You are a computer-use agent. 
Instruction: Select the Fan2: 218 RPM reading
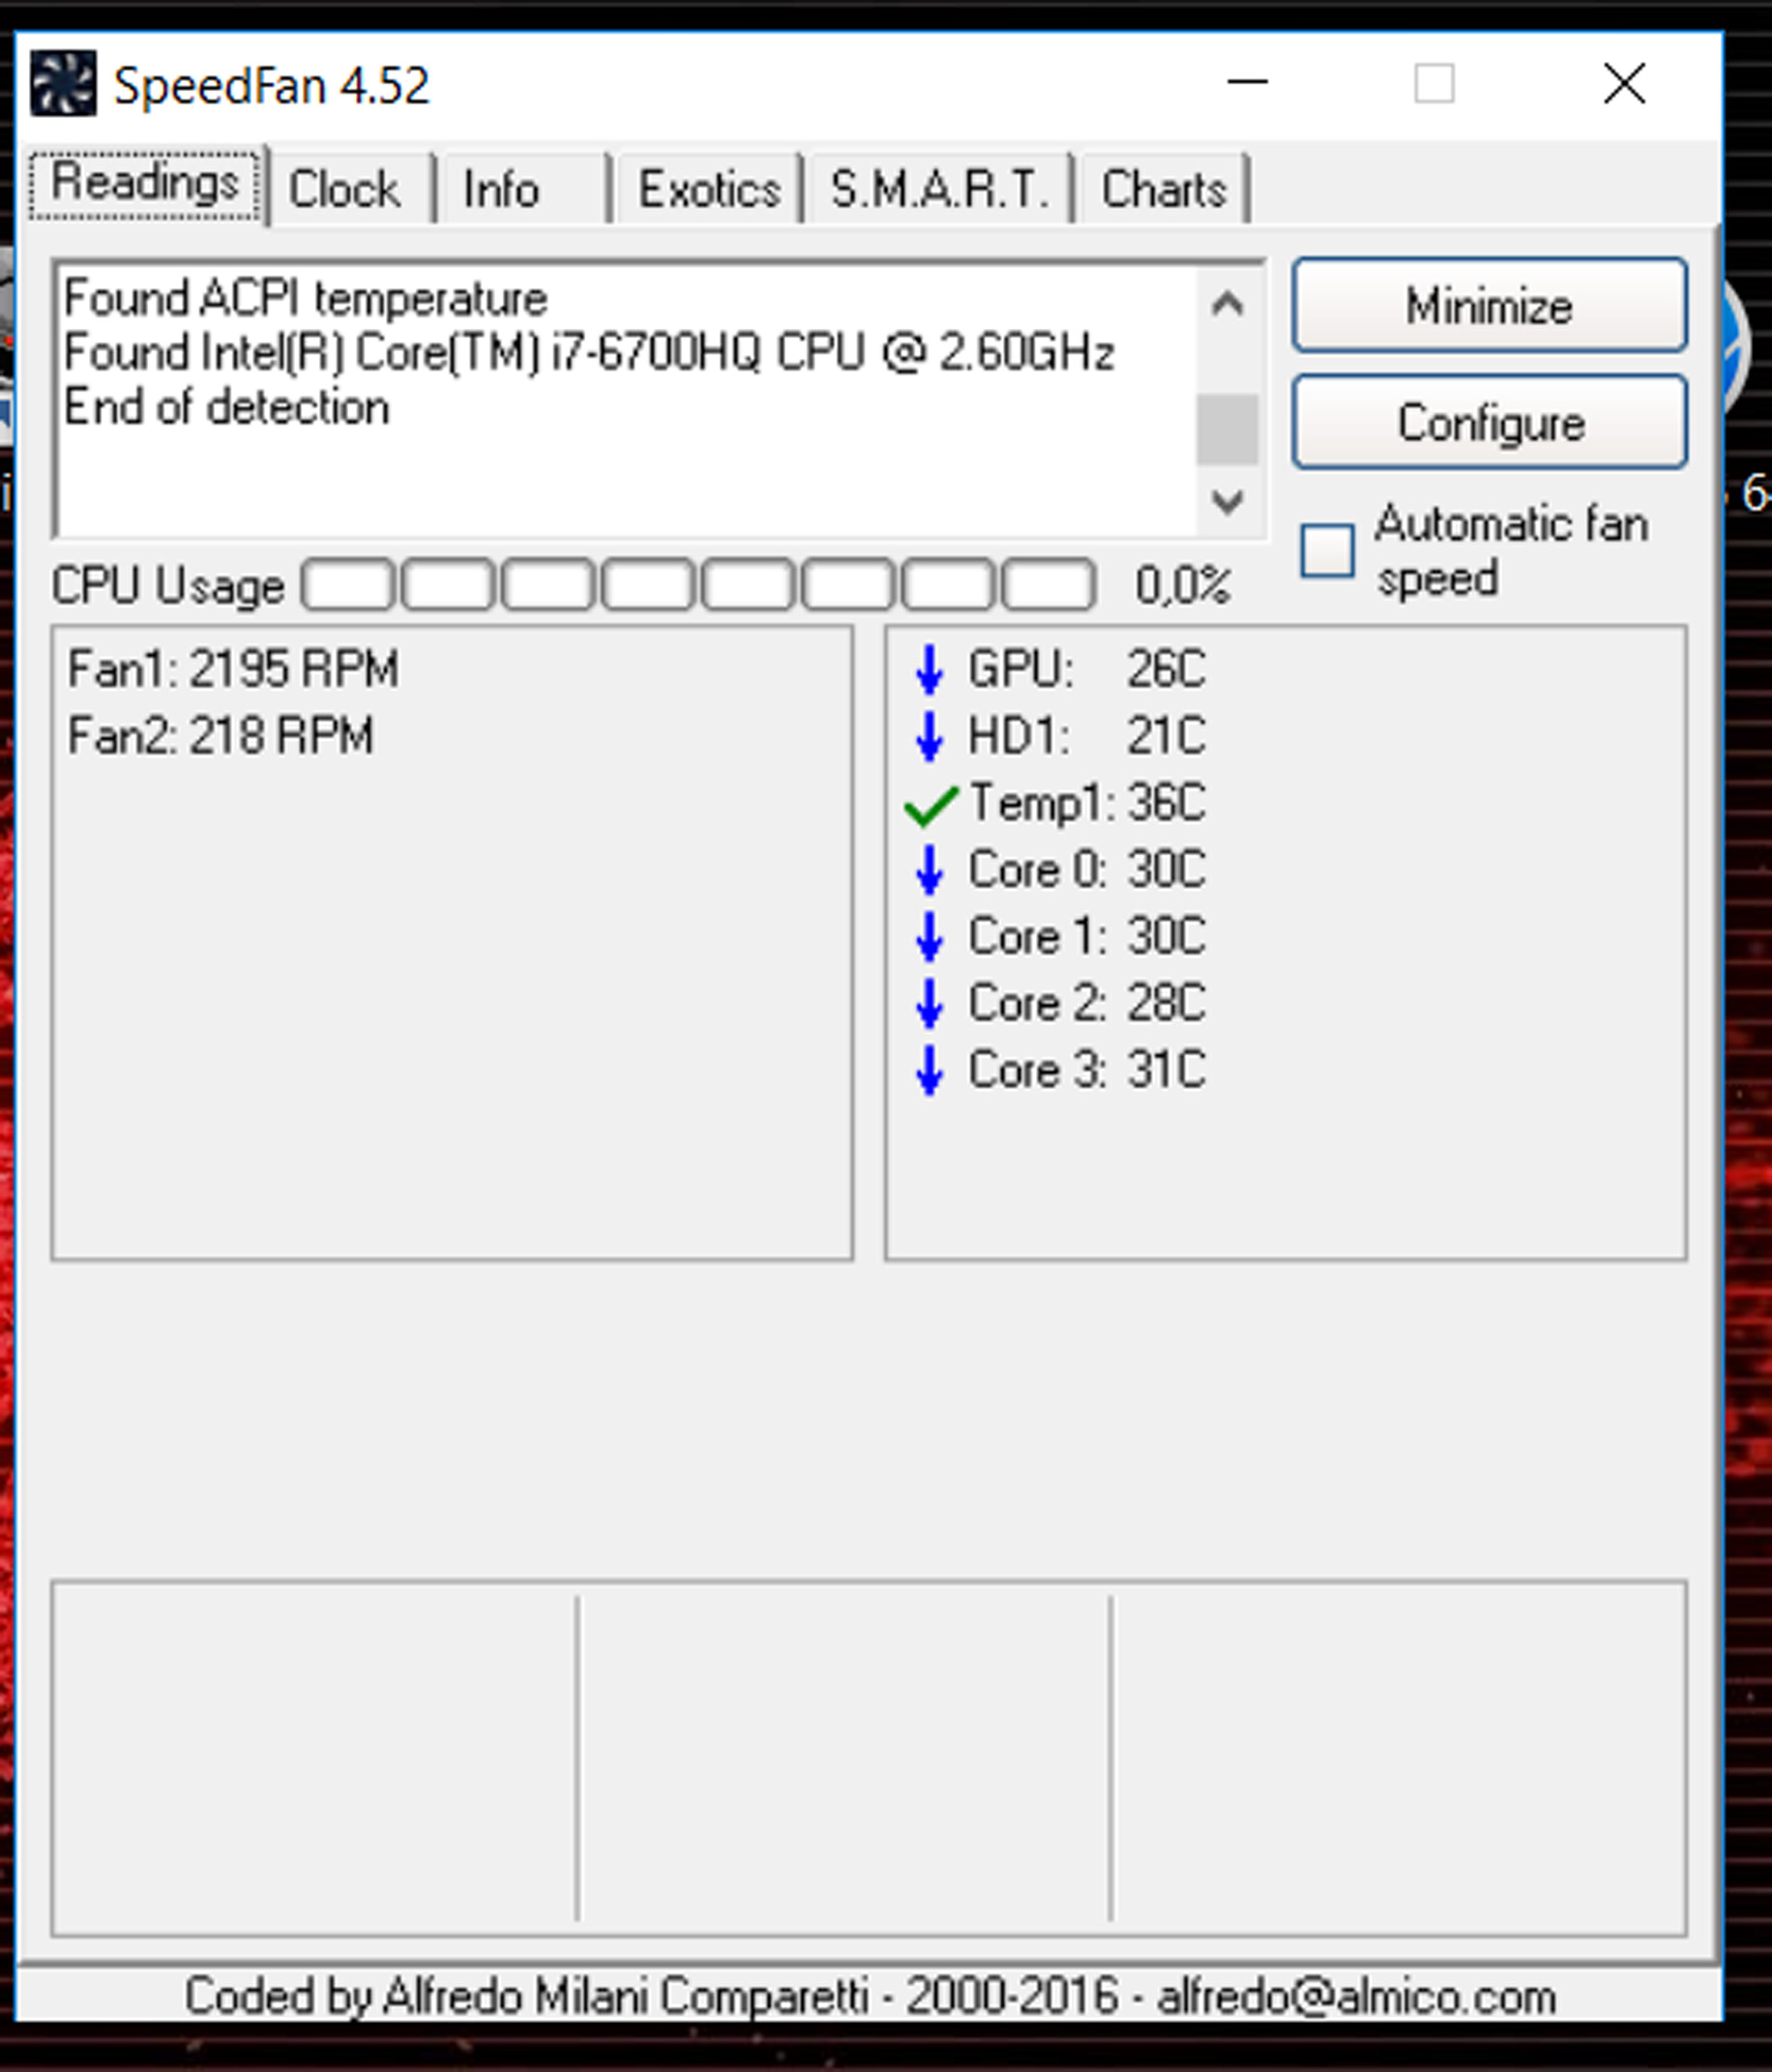tap(221, 736)
